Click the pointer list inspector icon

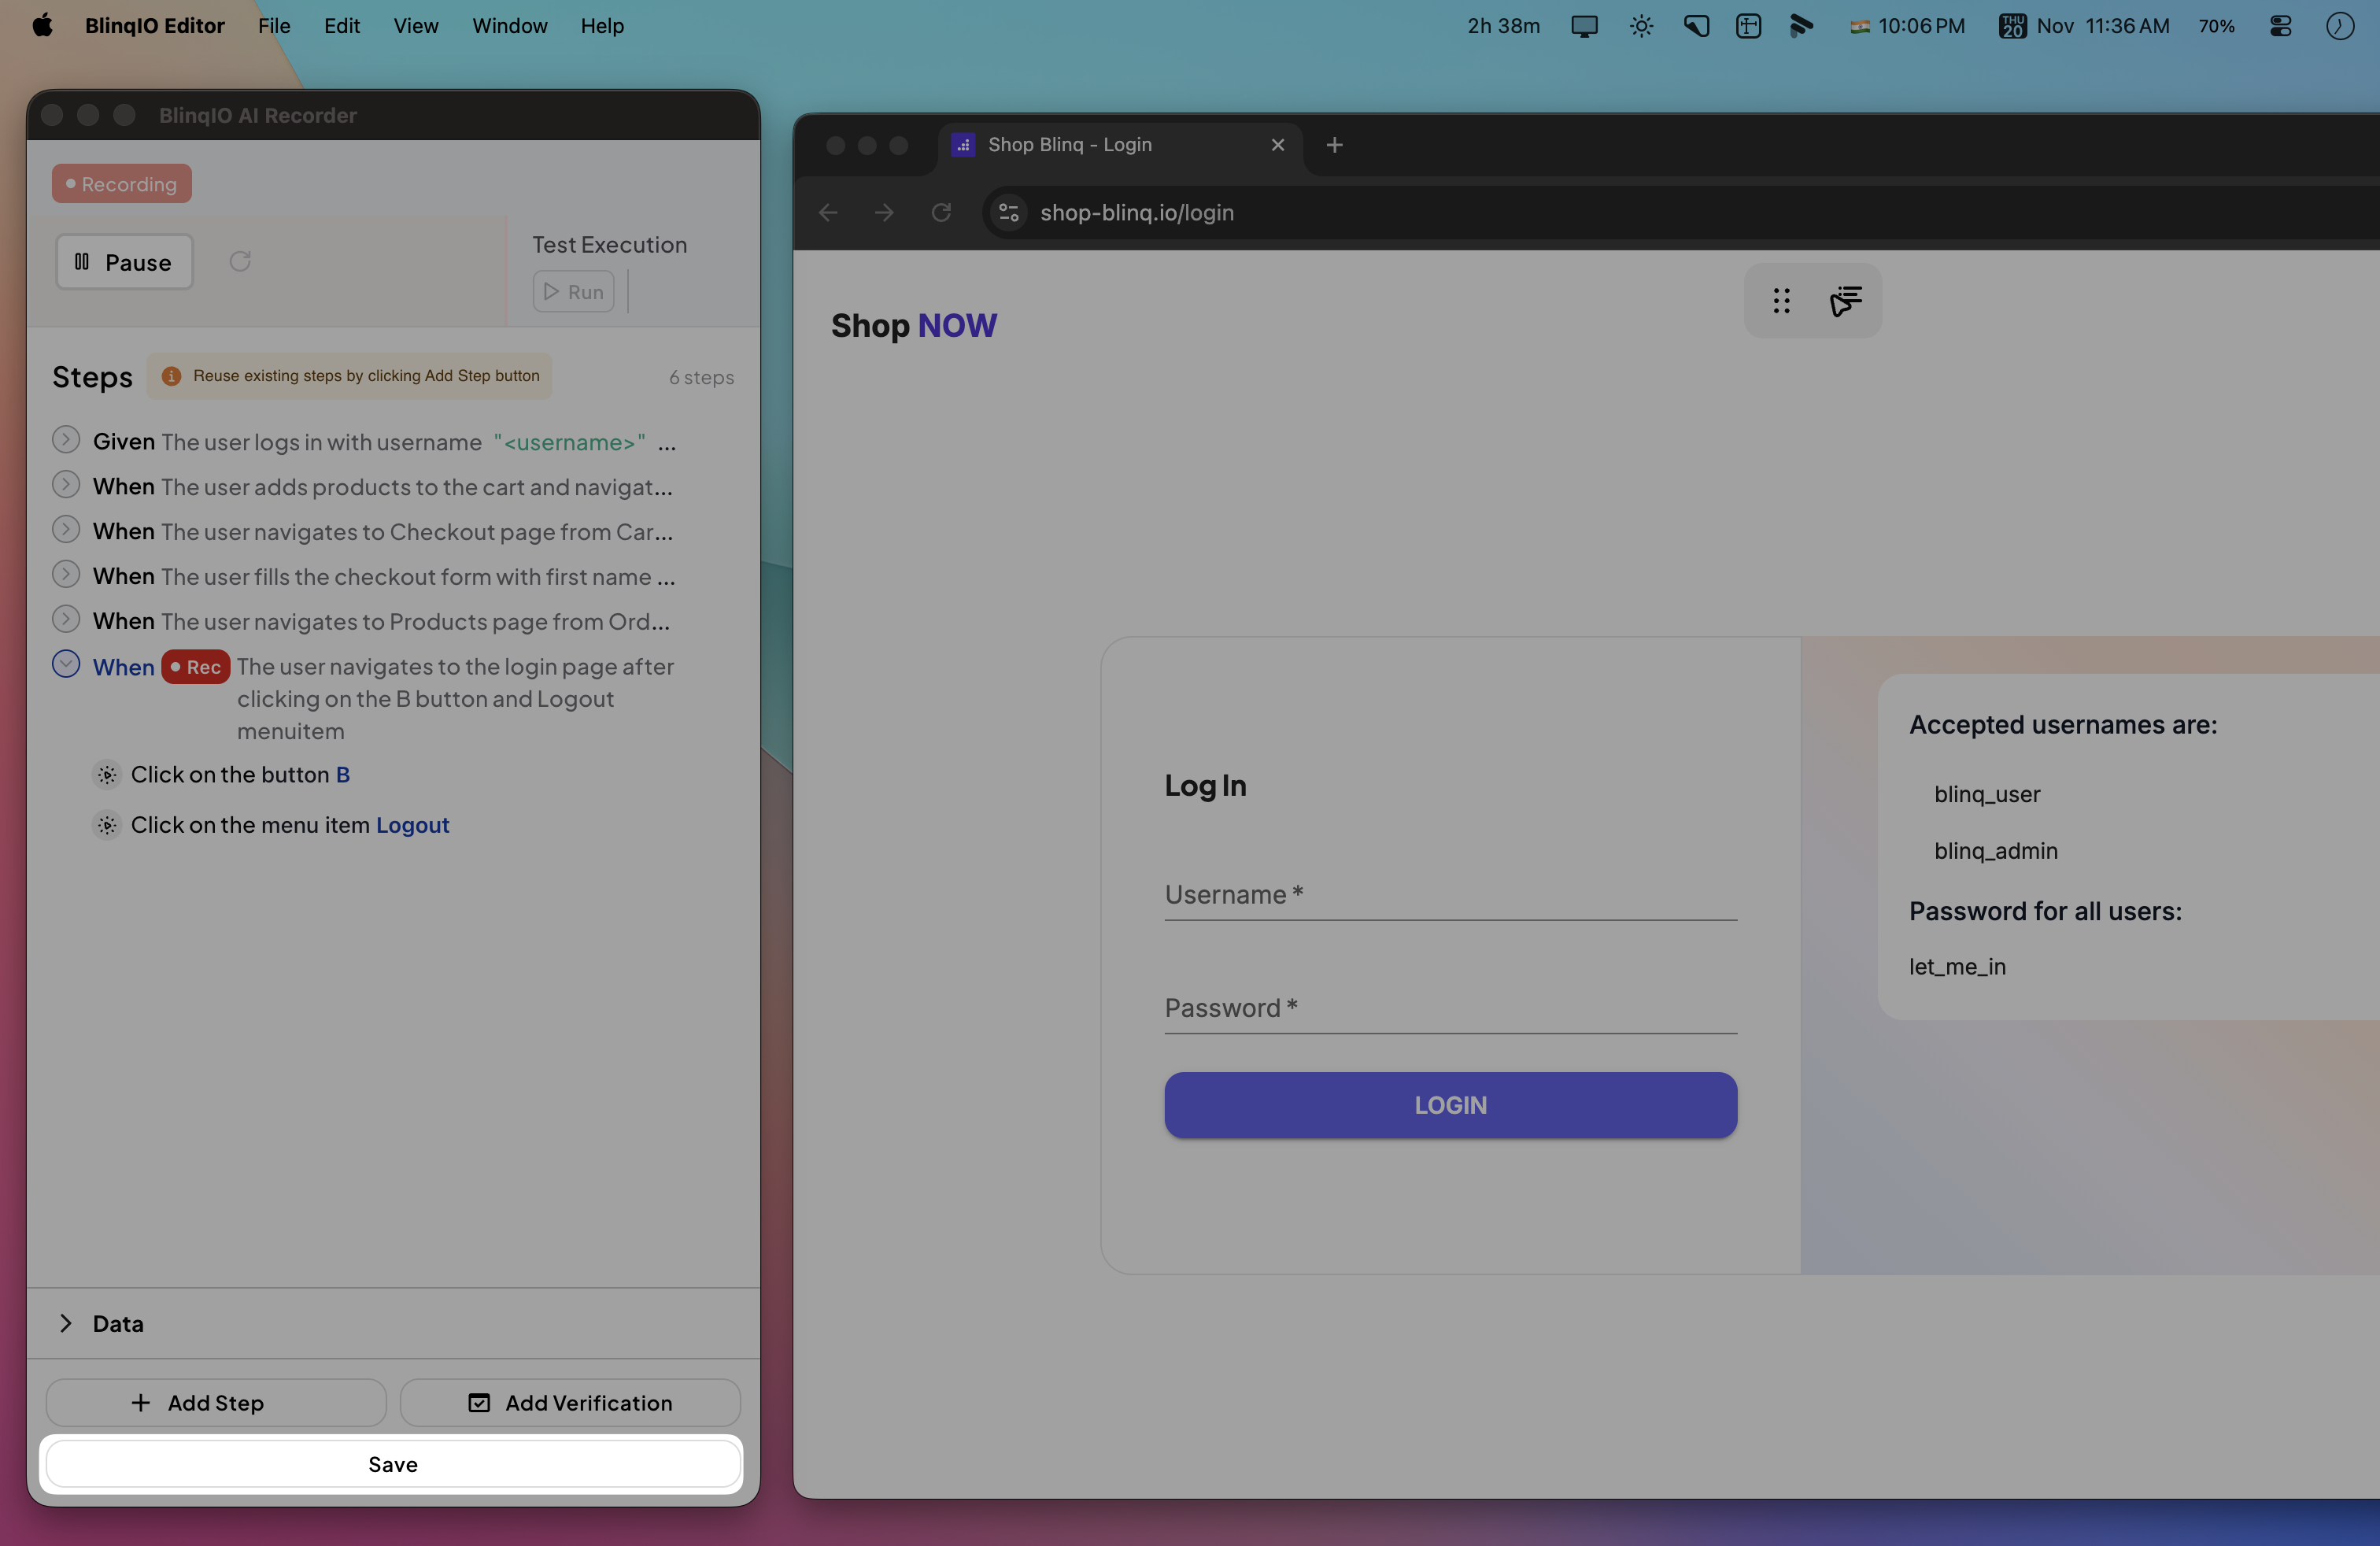pyautogui.click(x=1845, y=301)
